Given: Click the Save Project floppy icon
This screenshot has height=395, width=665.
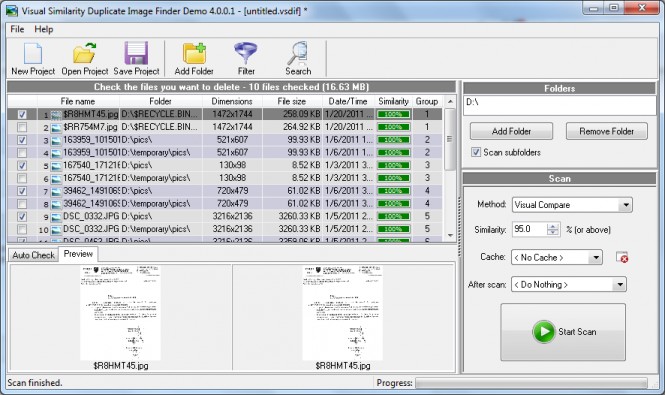Looking at the screenshot, I should pyautogui.click(x=136, y=53).
